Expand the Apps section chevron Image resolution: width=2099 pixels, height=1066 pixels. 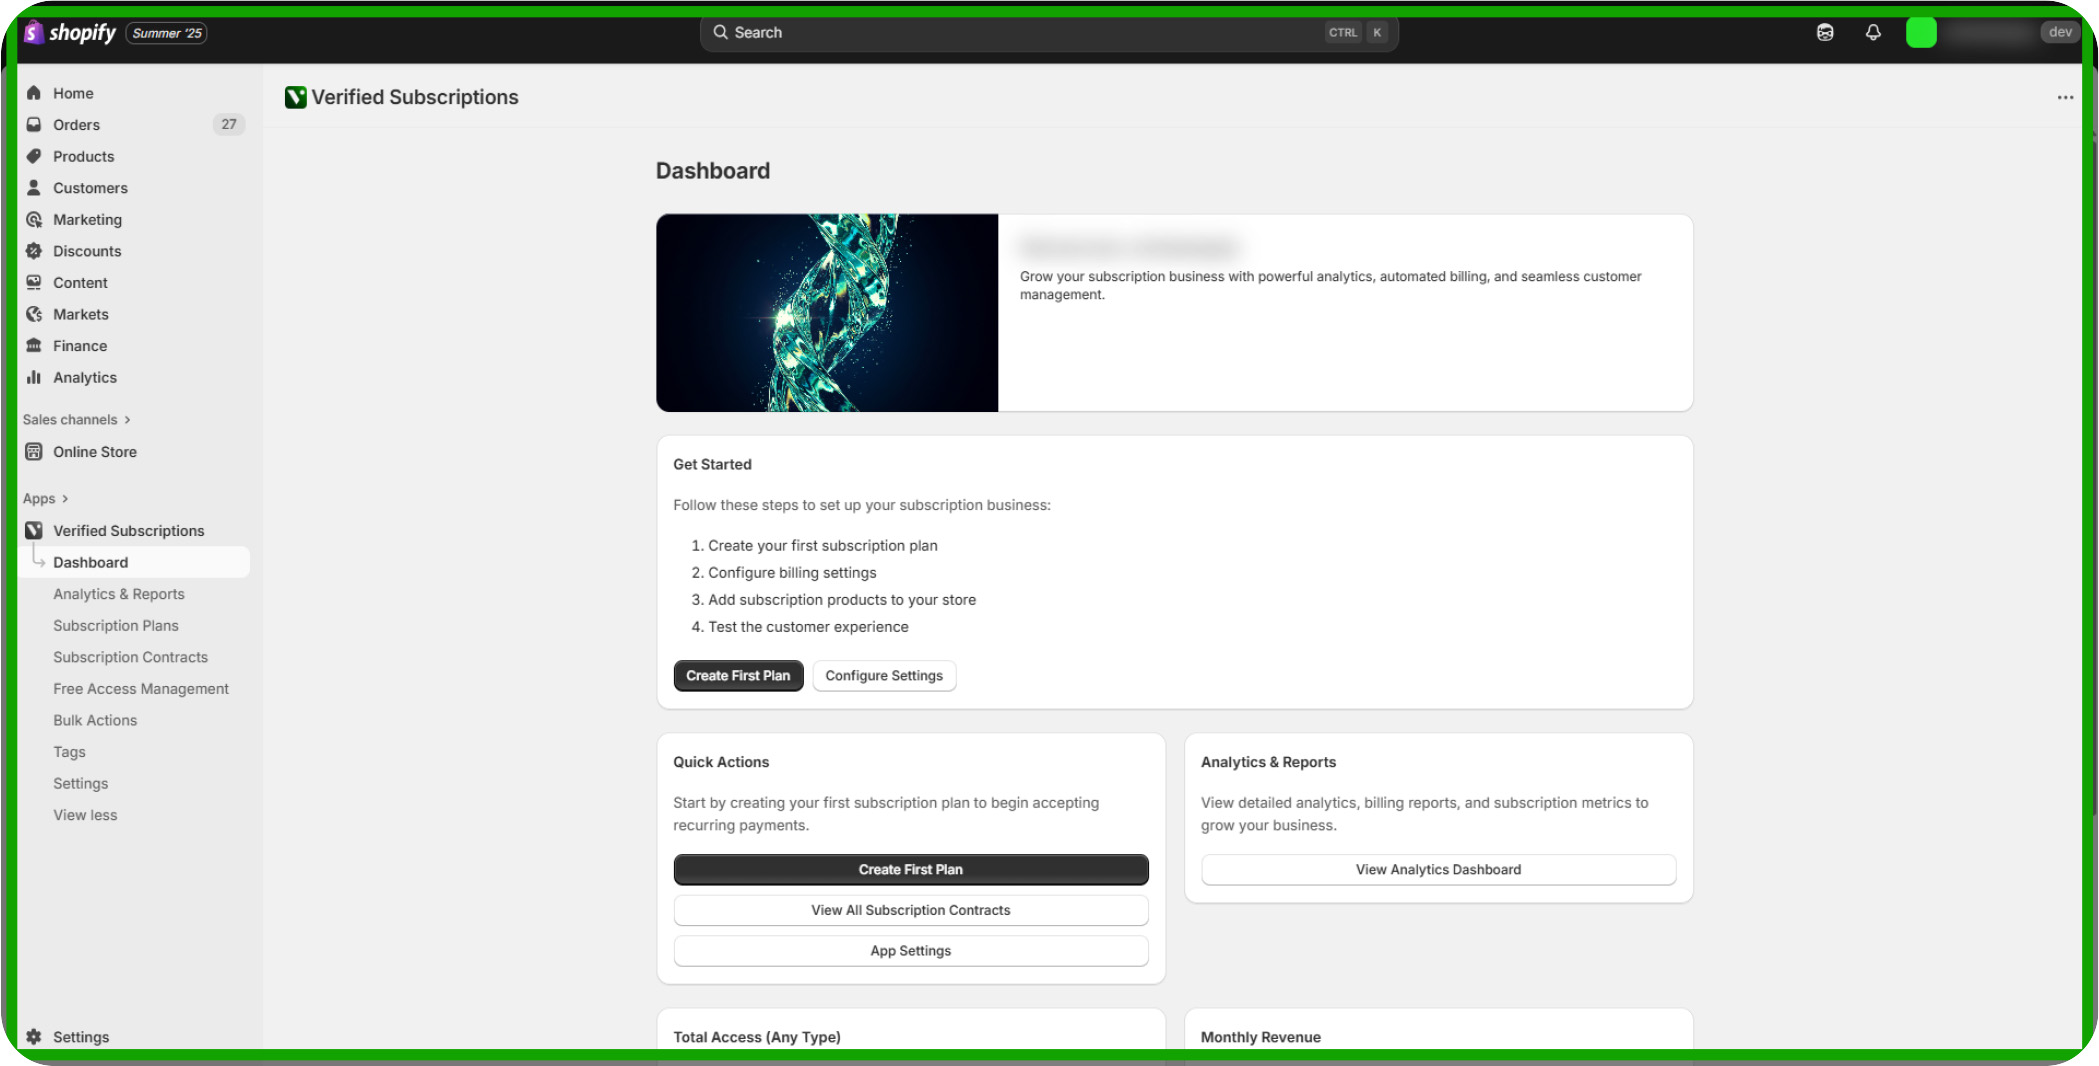click(65, 498)
